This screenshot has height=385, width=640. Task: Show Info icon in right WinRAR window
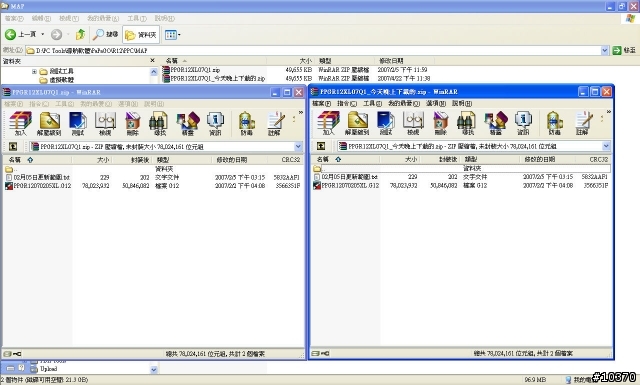coord(523,123)
